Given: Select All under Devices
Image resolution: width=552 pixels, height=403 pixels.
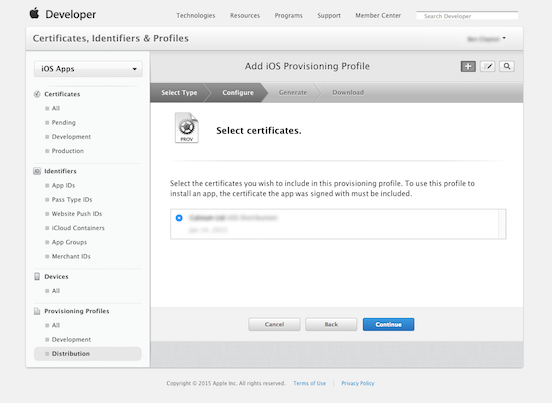Looking at the screenshot, I should pos(56,291).
